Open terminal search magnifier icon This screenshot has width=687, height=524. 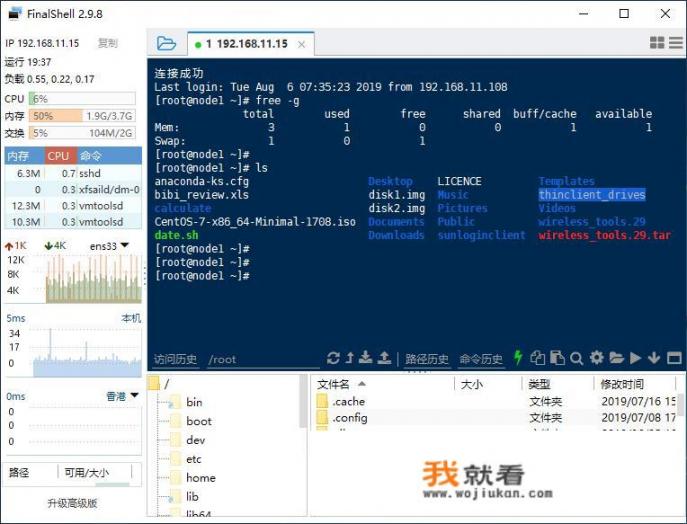pyautogui.click(x=577, y=359)
